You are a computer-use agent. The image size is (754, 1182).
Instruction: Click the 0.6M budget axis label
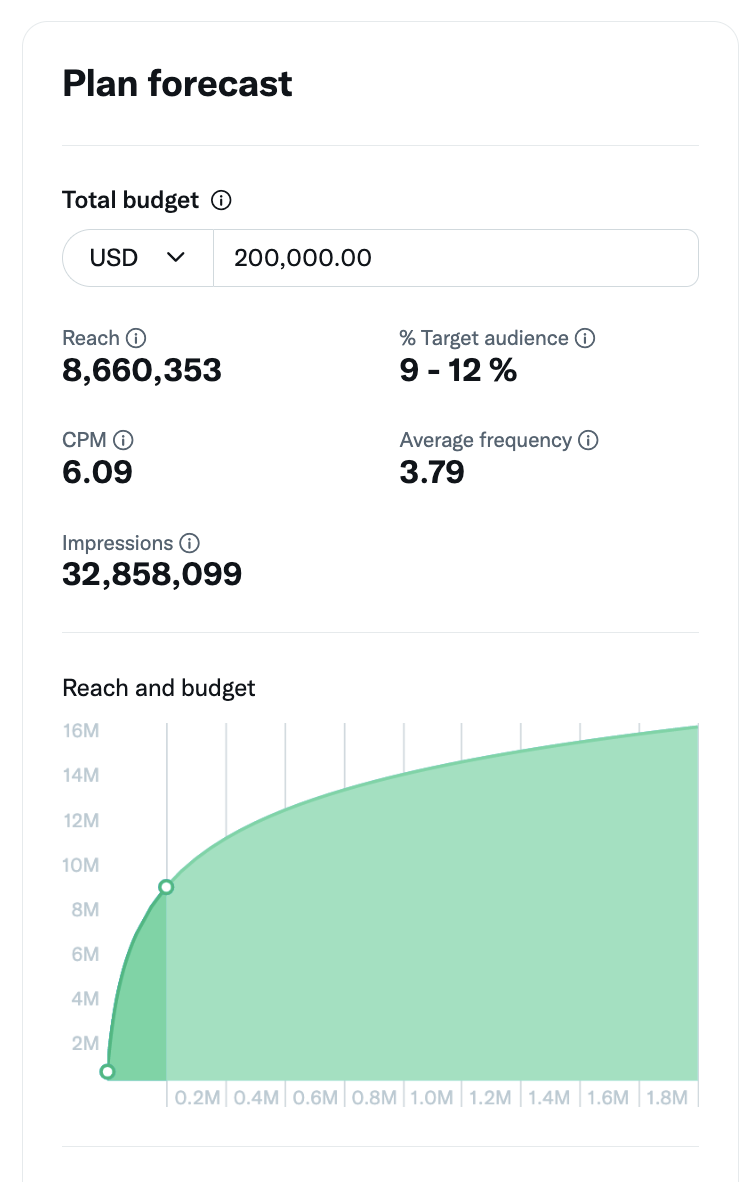coord(314,1098)
